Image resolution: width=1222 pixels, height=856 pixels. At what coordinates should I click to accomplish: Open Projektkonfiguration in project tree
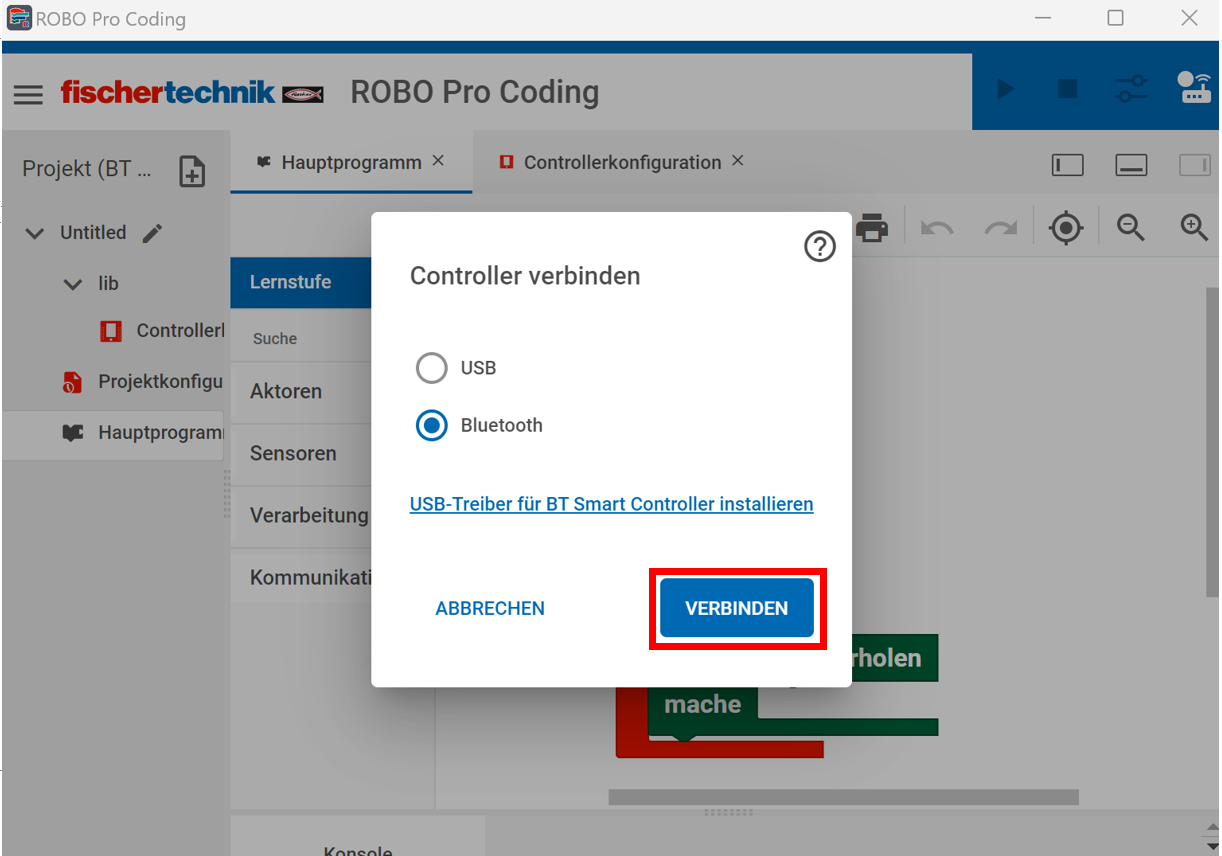142,382
